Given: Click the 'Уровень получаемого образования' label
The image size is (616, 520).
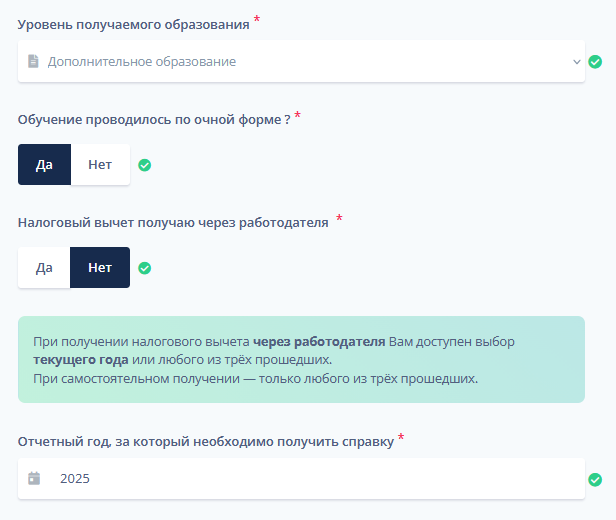Looking at the screenshot, I should (133, 22).
